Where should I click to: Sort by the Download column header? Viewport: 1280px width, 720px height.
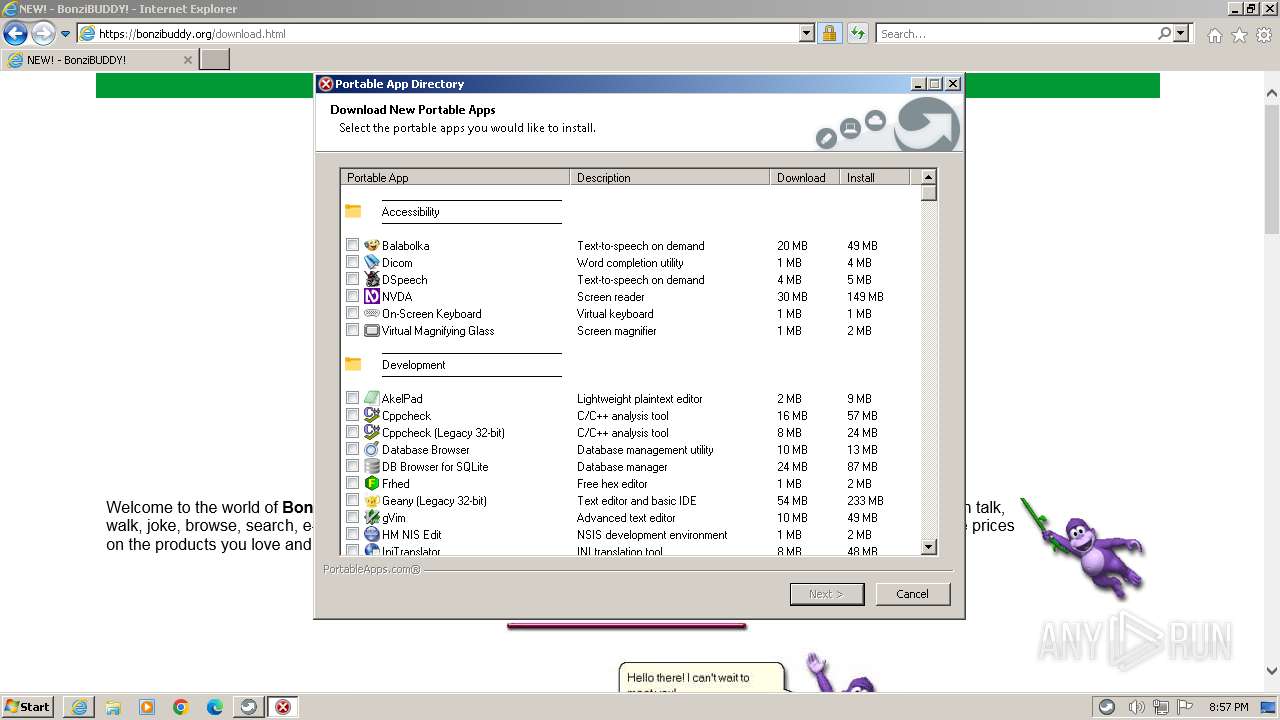(805, 177)
